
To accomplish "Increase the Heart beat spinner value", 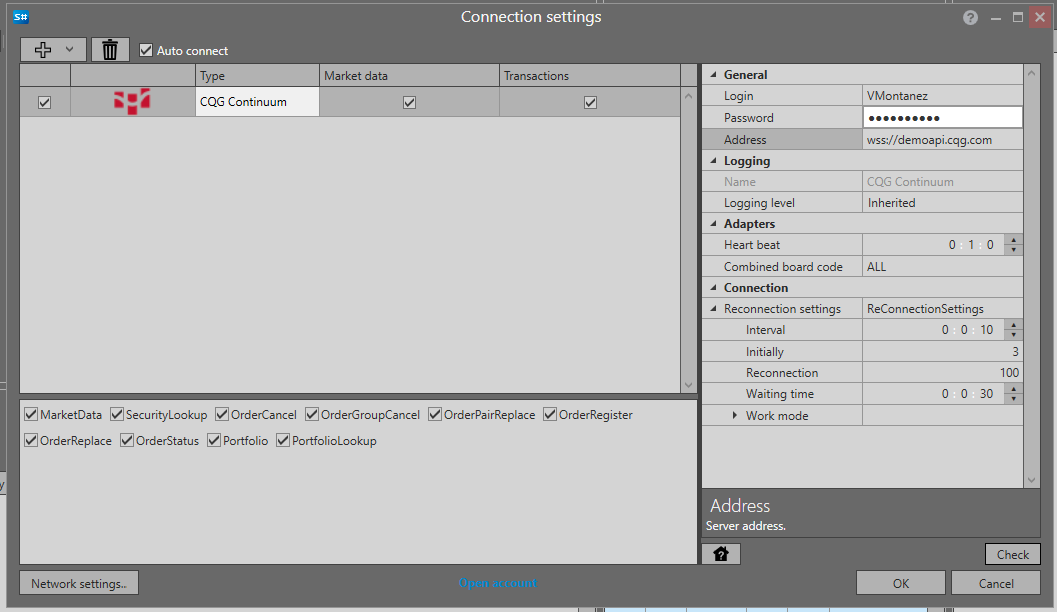I will [1014, 240].
